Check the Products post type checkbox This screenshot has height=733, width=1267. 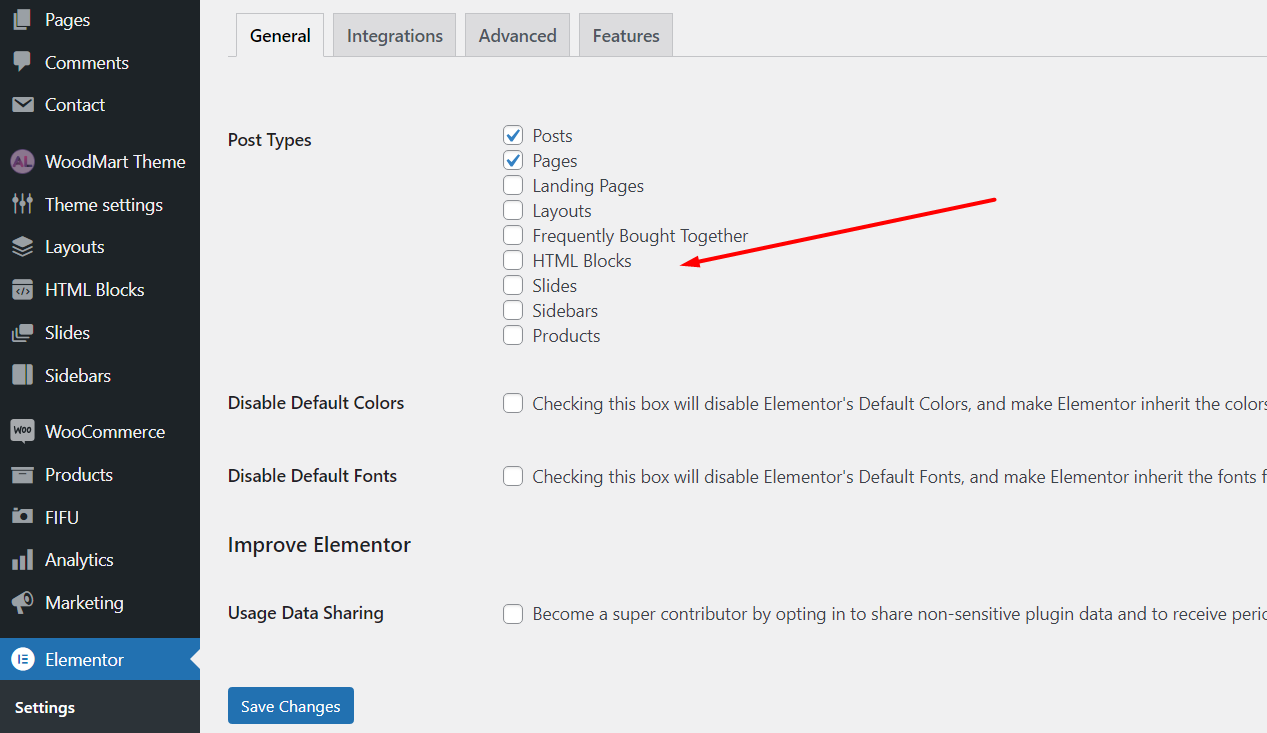tap(513, 335)
